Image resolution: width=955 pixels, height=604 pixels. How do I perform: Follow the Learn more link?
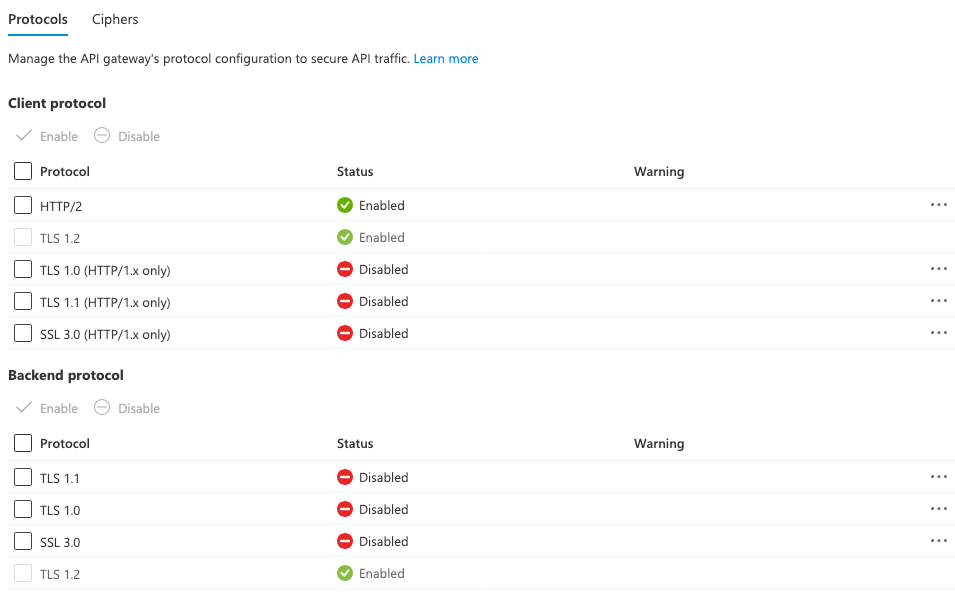pyautogui.click(x=446, y=59)
